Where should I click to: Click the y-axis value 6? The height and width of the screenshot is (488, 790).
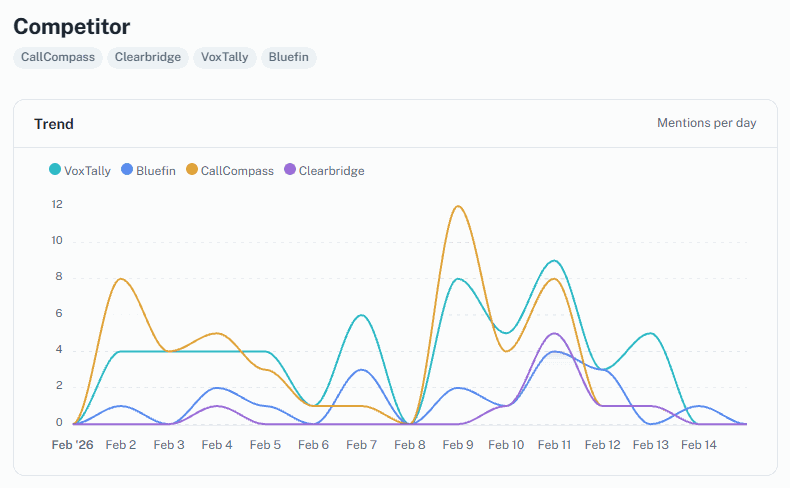[59, 313]
